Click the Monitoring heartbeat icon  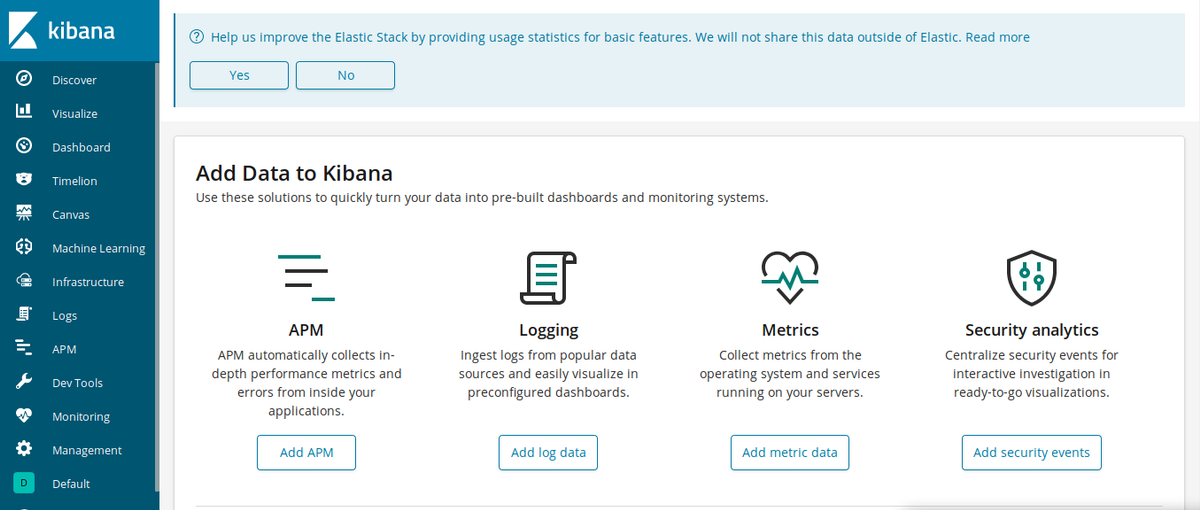[24, 416]
